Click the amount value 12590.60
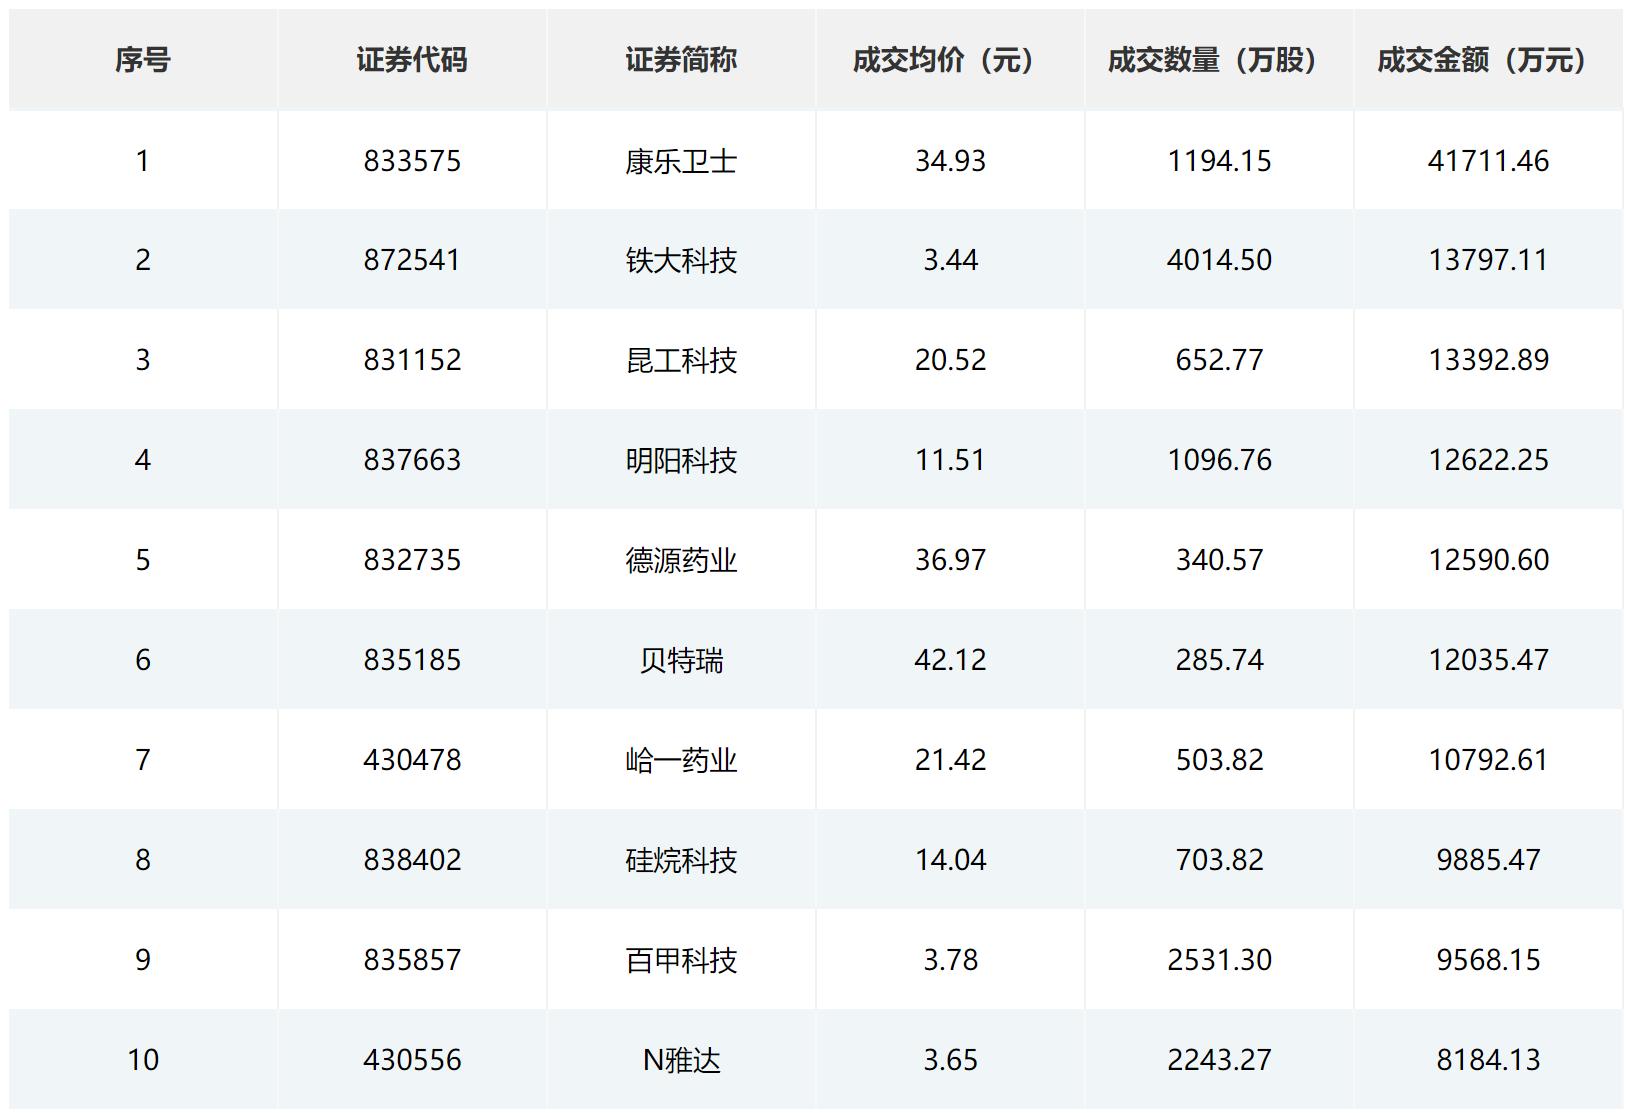This screenshot has height=1113, width=1629. pos(1488,560)
